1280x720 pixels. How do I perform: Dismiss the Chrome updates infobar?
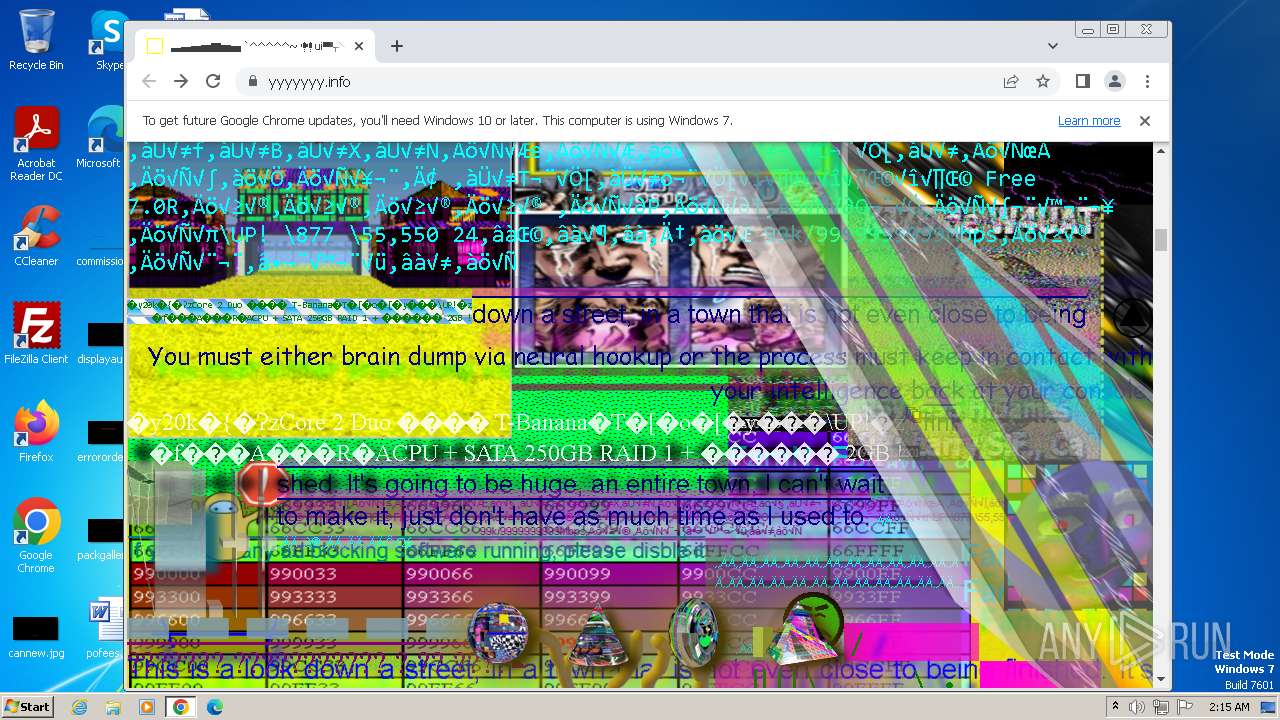tap(1145, 121)
